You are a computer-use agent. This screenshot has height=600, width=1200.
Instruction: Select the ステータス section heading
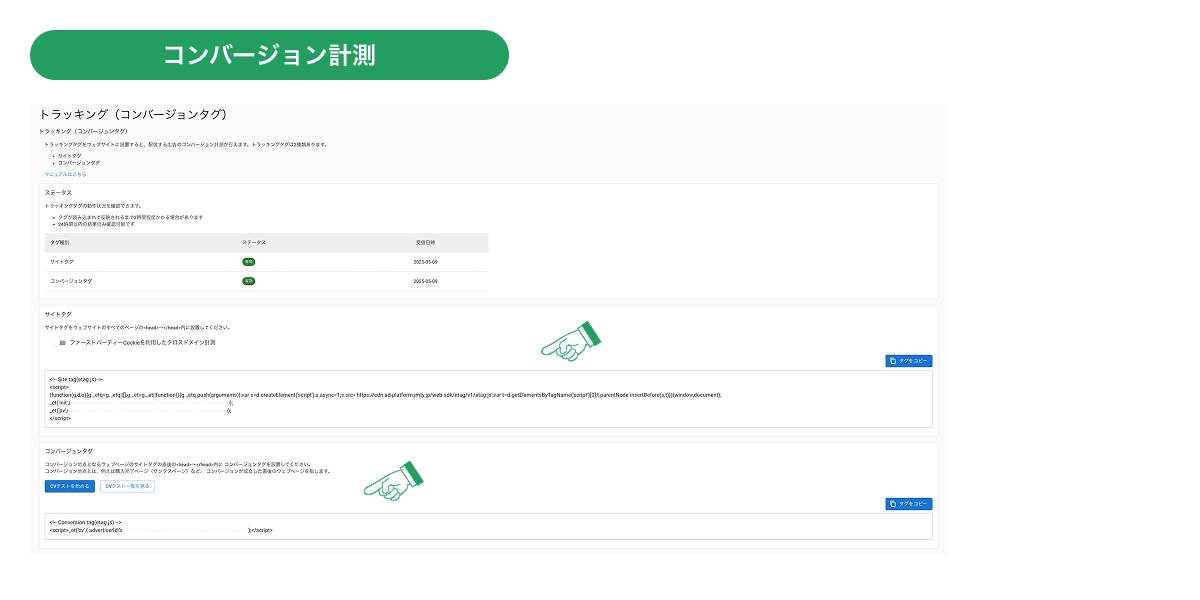58,192
